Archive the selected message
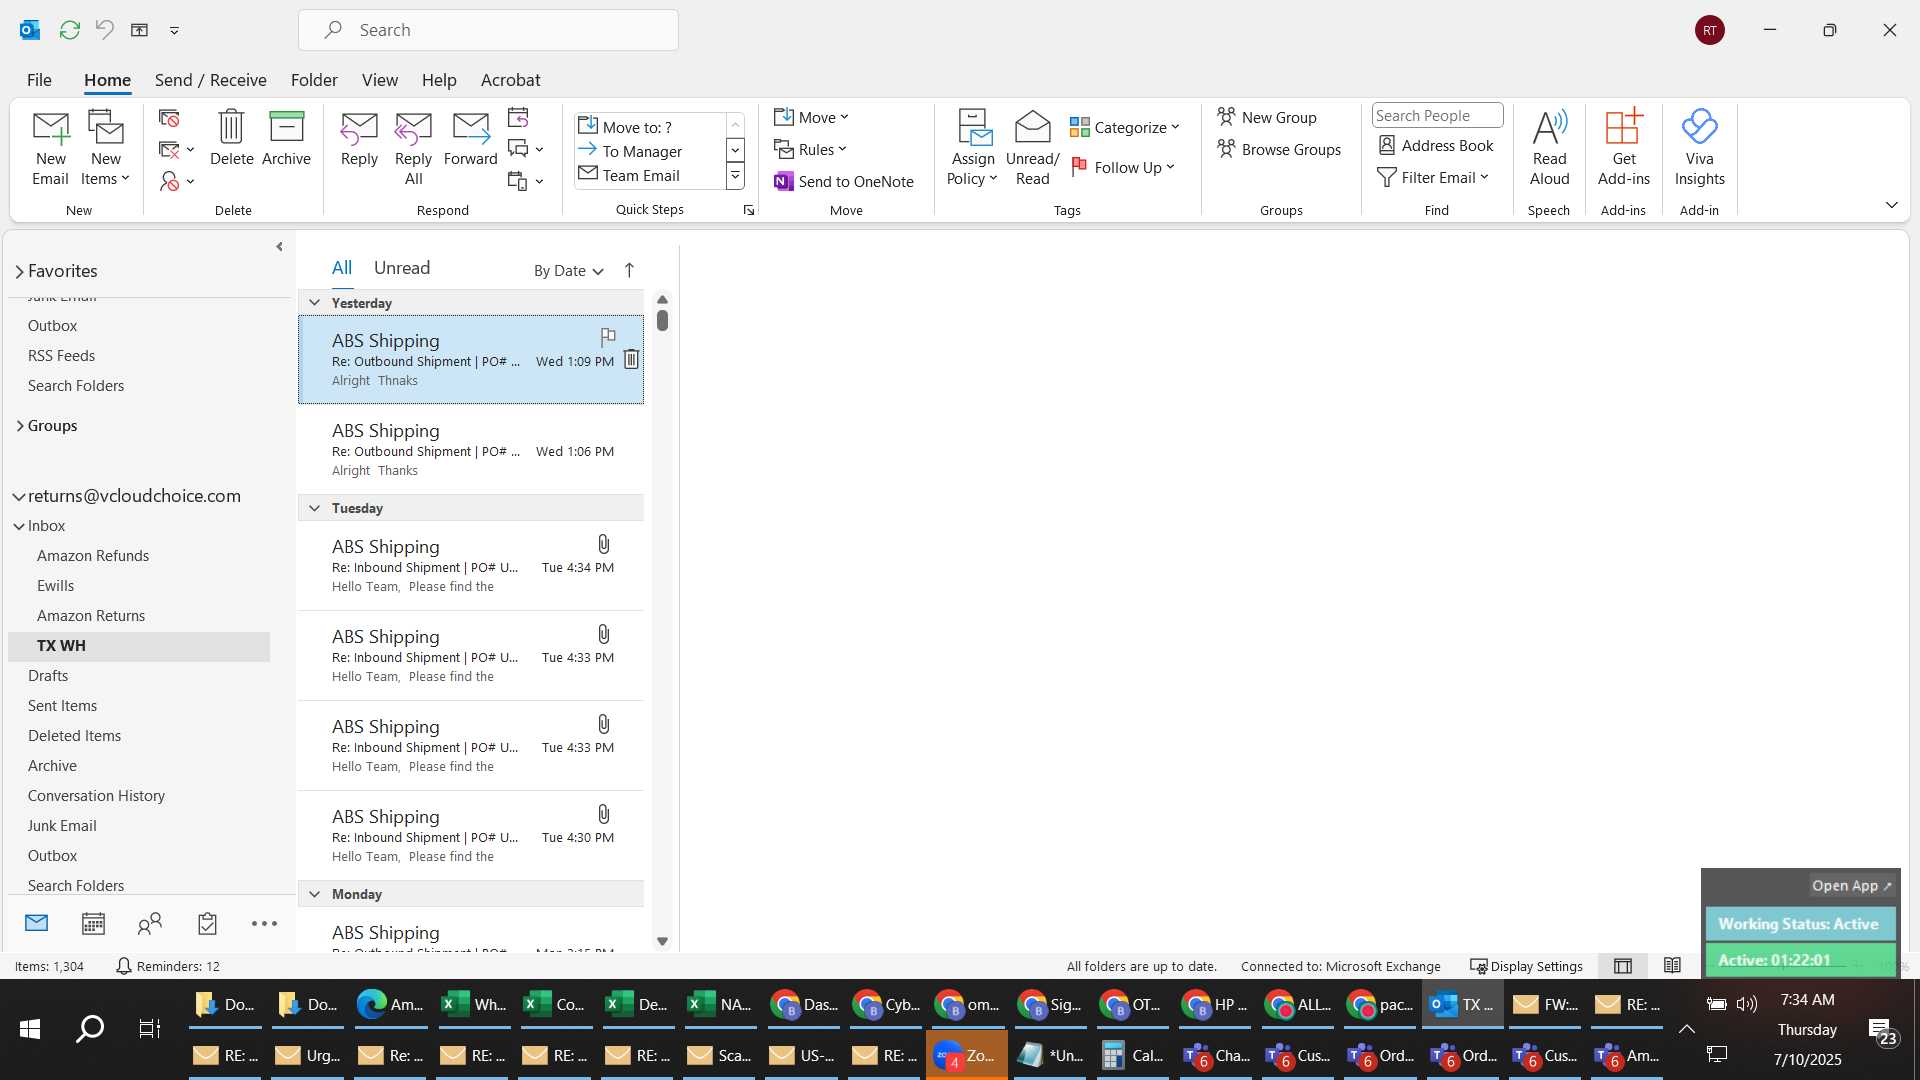1920x1080 pixels. coord(286,138)
